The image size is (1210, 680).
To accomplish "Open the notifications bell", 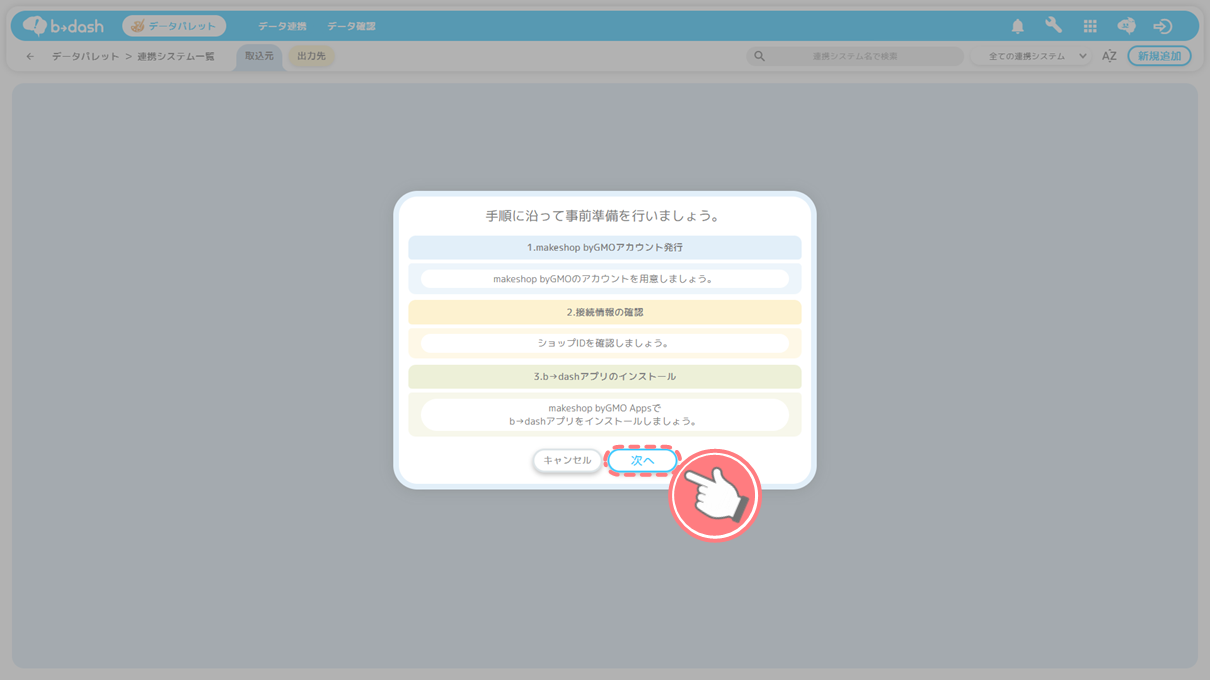I will point(1017,26).
